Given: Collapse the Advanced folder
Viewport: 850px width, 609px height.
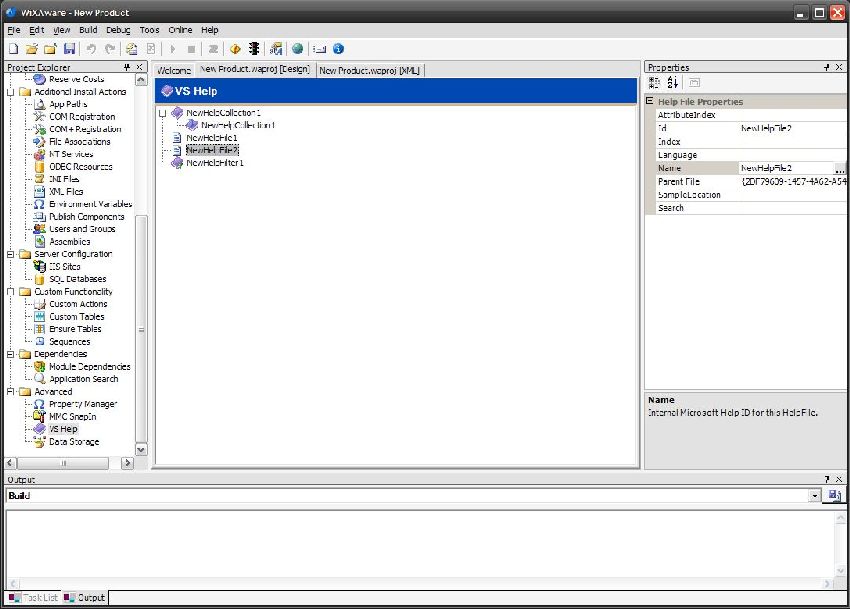Looking at the screenshot, I should [x=10, y=392].
